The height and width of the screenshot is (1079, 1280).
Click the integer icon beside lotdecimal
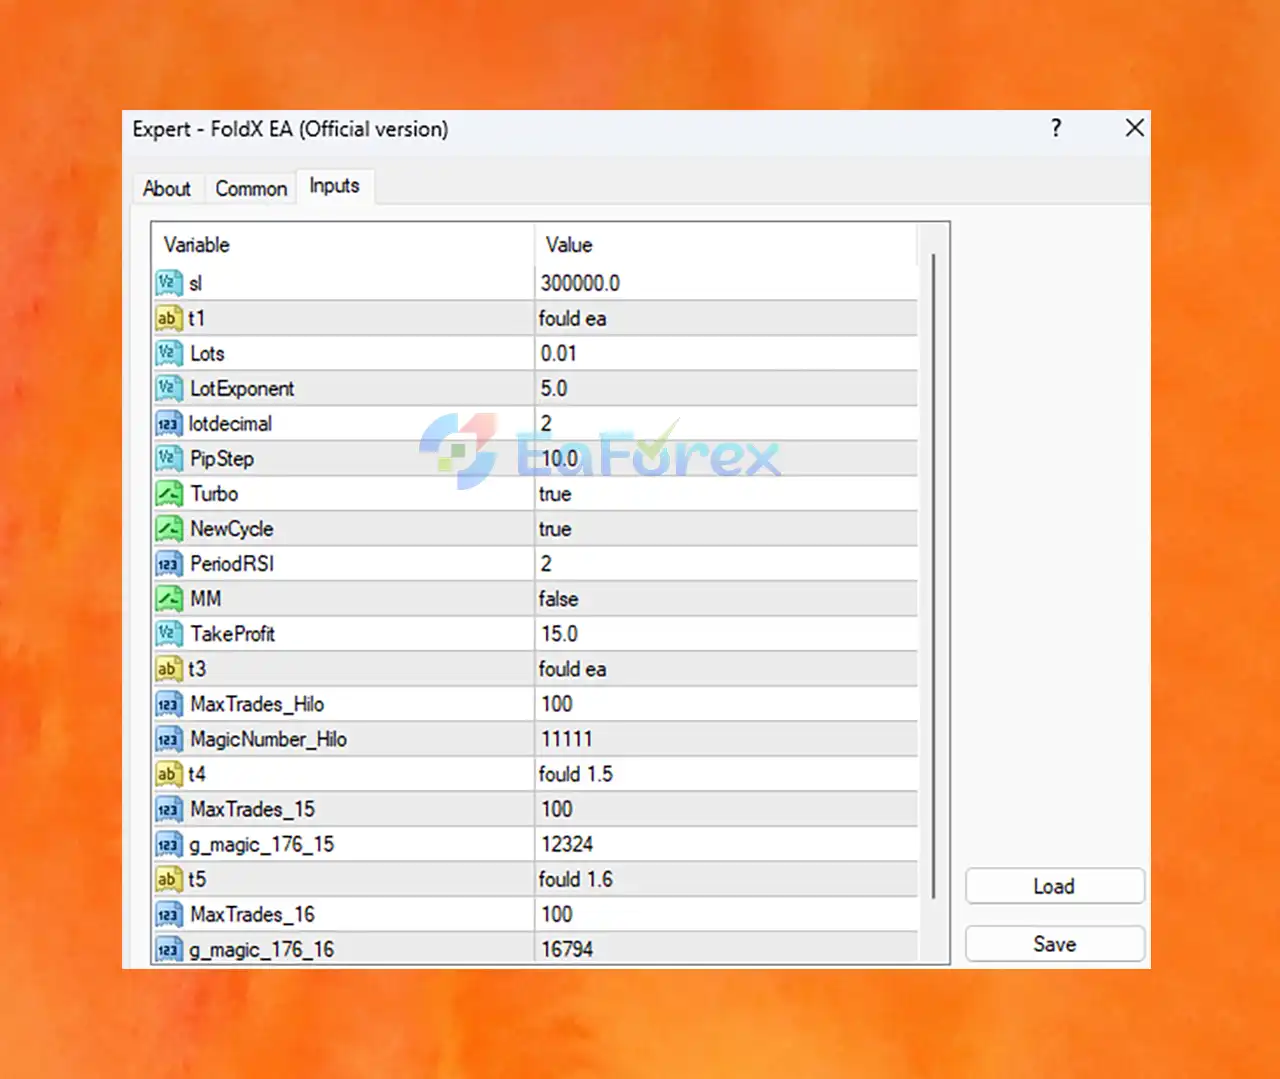click(x=169, y=423)
